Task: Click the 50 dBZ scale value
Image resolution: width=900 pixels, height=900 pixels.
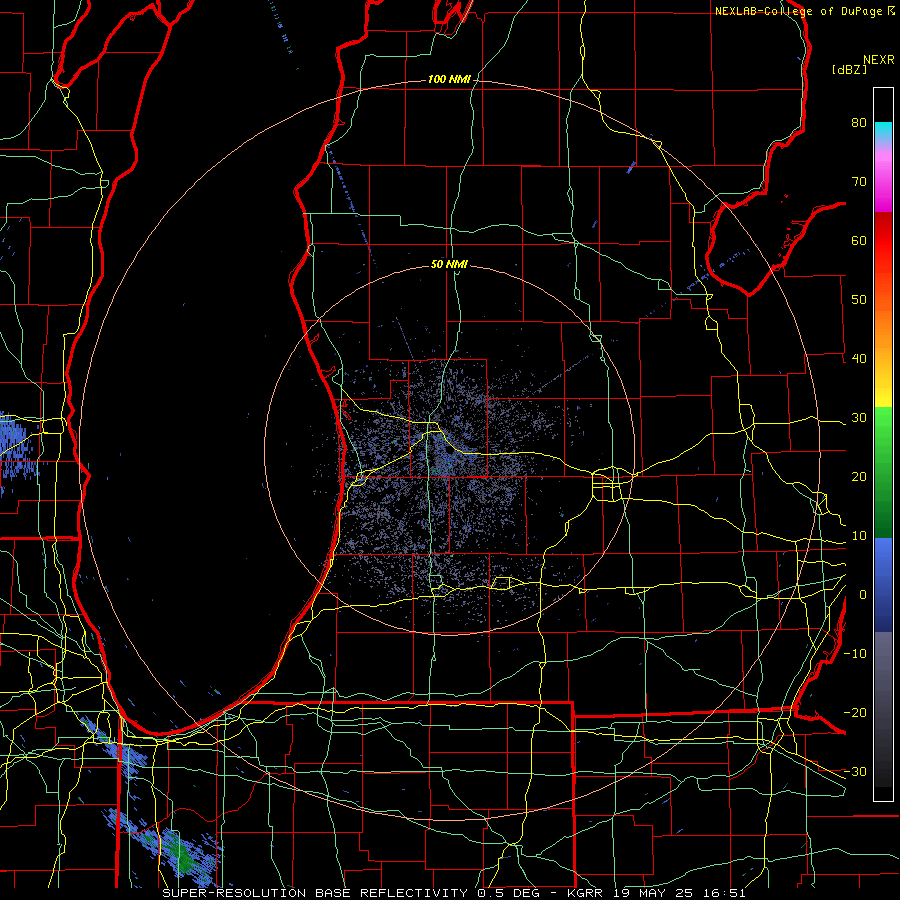Action: 859,300
